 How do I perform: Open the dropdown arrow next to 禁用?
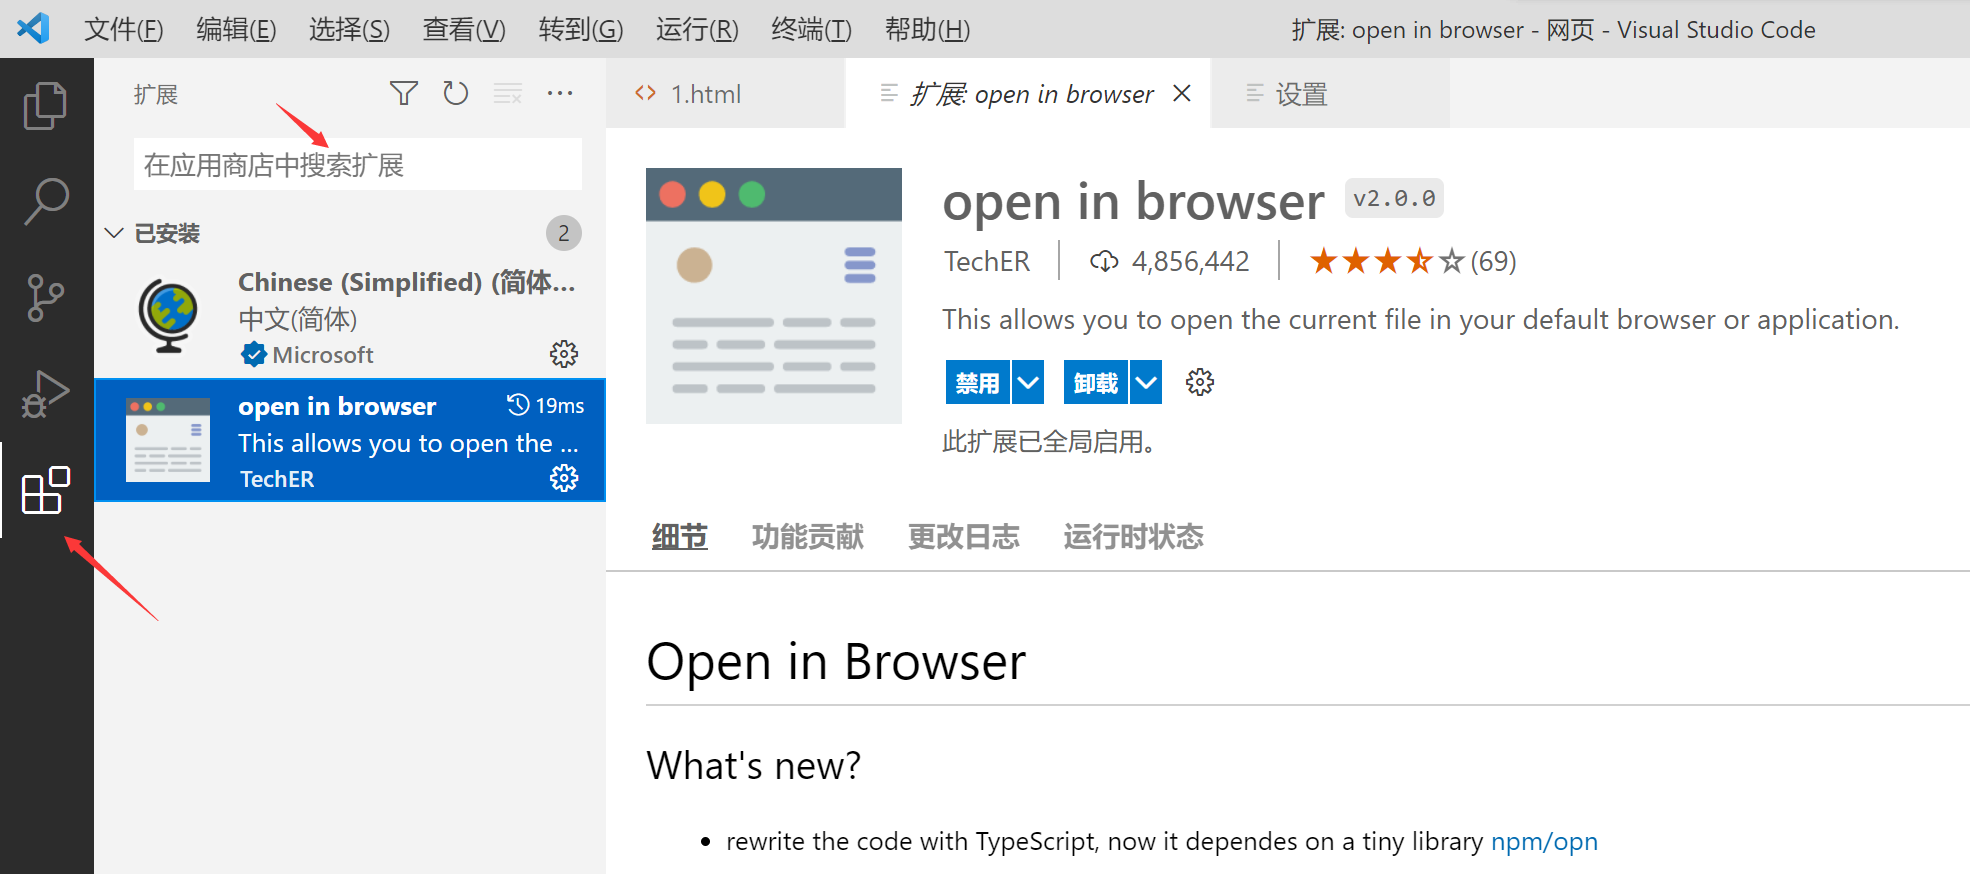[1028, 382]
